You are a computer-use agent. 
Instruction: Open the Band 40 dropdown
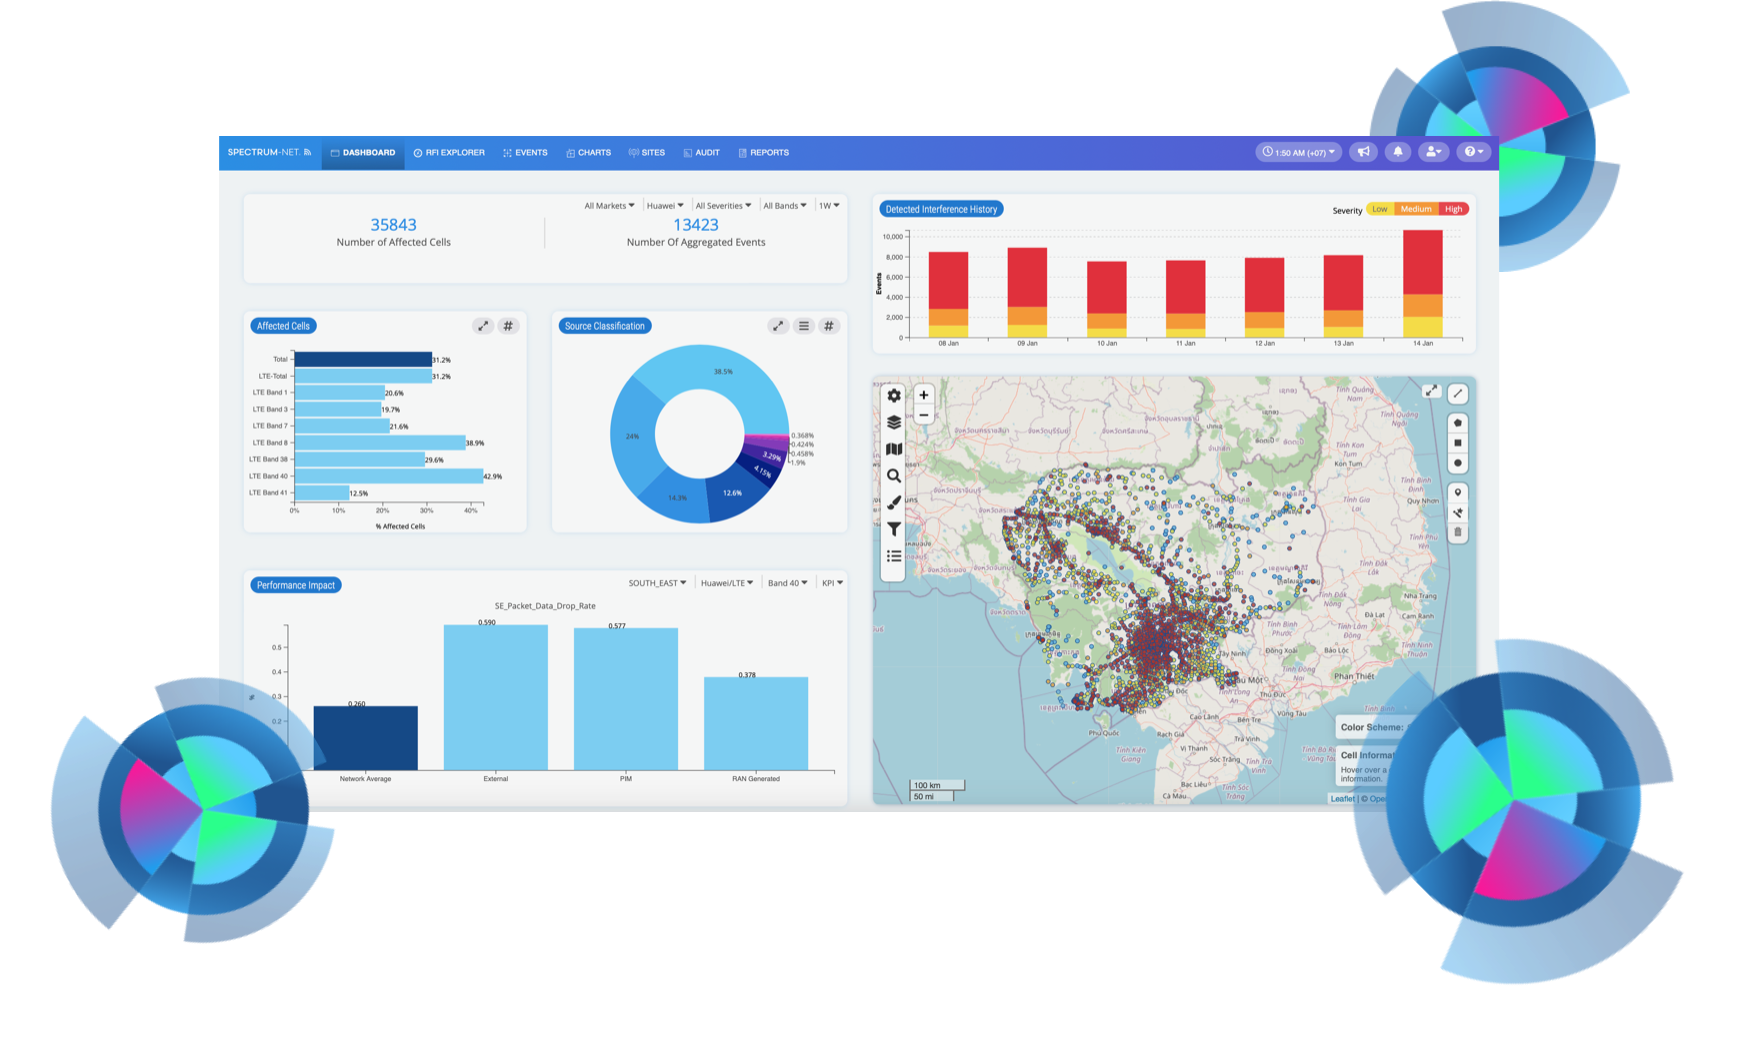pos(788,583)
